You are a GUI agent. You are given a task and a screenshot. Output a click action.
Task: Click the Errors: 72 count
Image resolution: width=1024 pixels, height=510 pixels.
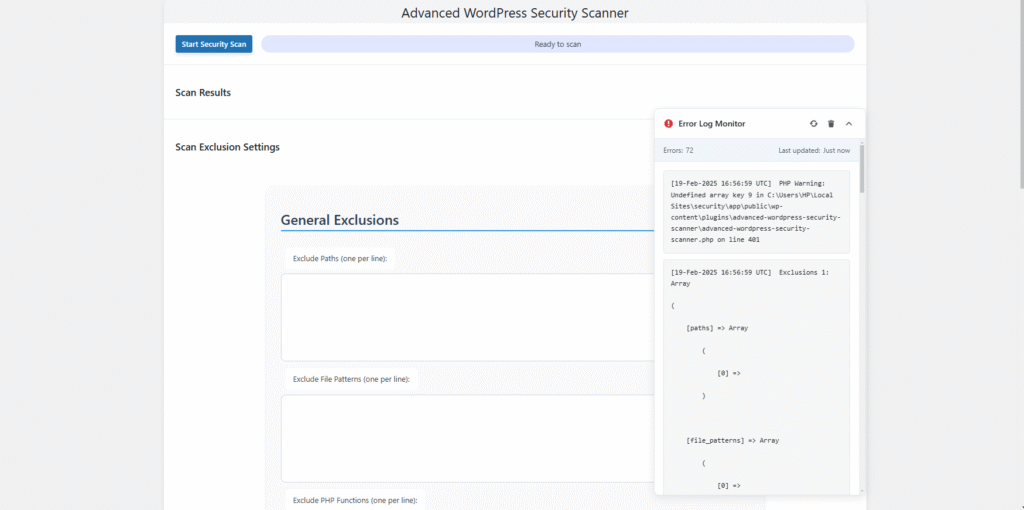(679, 150)
